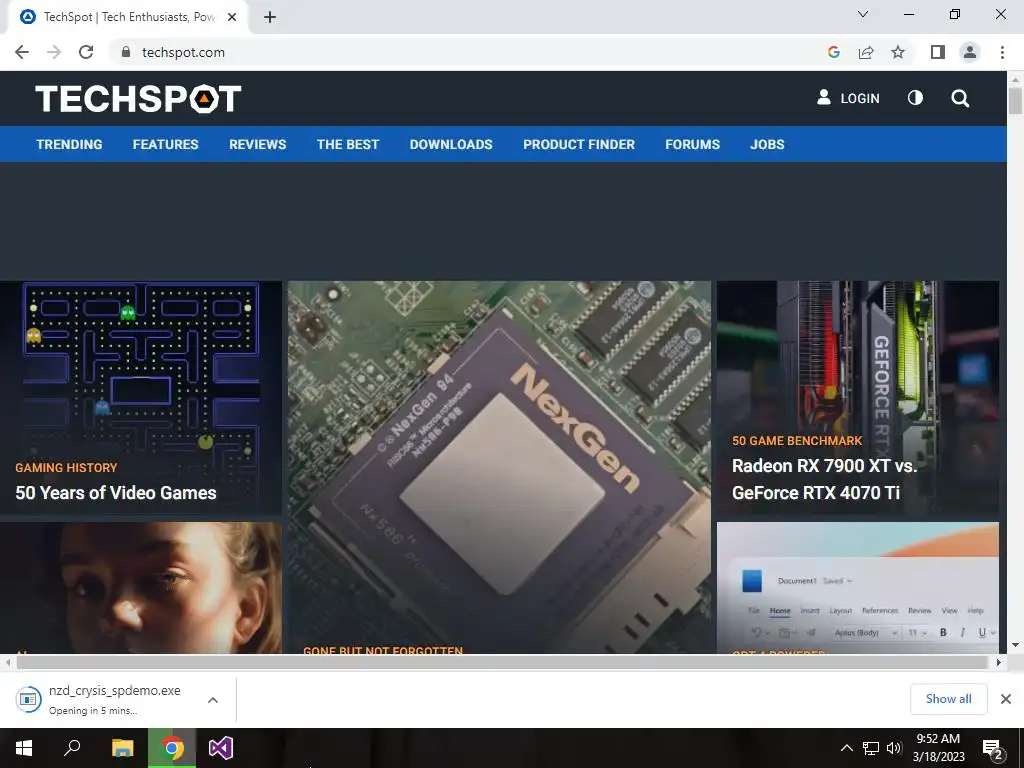
Task: Open the NexGen chip feature image
Action: [499, 466]
